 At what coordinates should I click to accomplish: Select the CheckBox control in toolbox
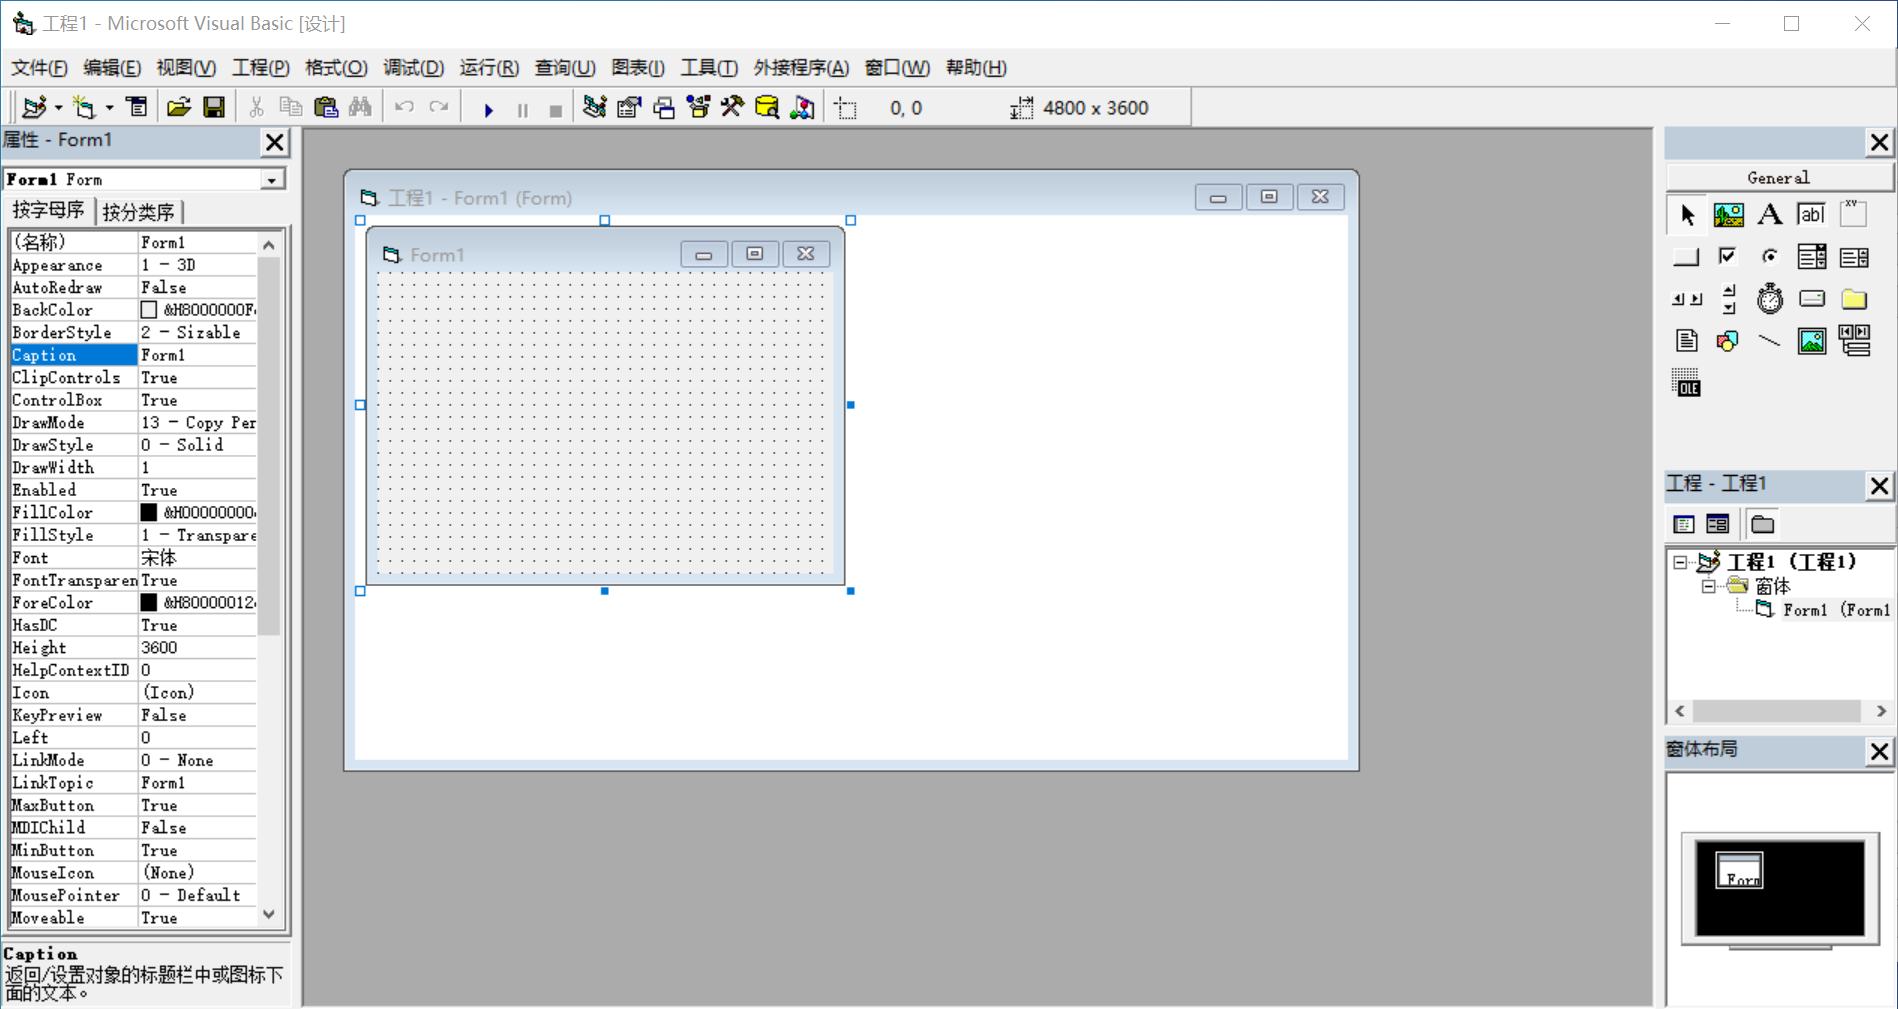click(1728, 257)
